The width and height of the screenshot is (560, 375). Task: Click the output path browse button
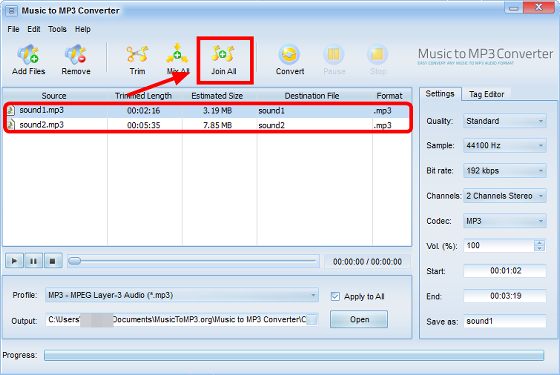[311, 320]
